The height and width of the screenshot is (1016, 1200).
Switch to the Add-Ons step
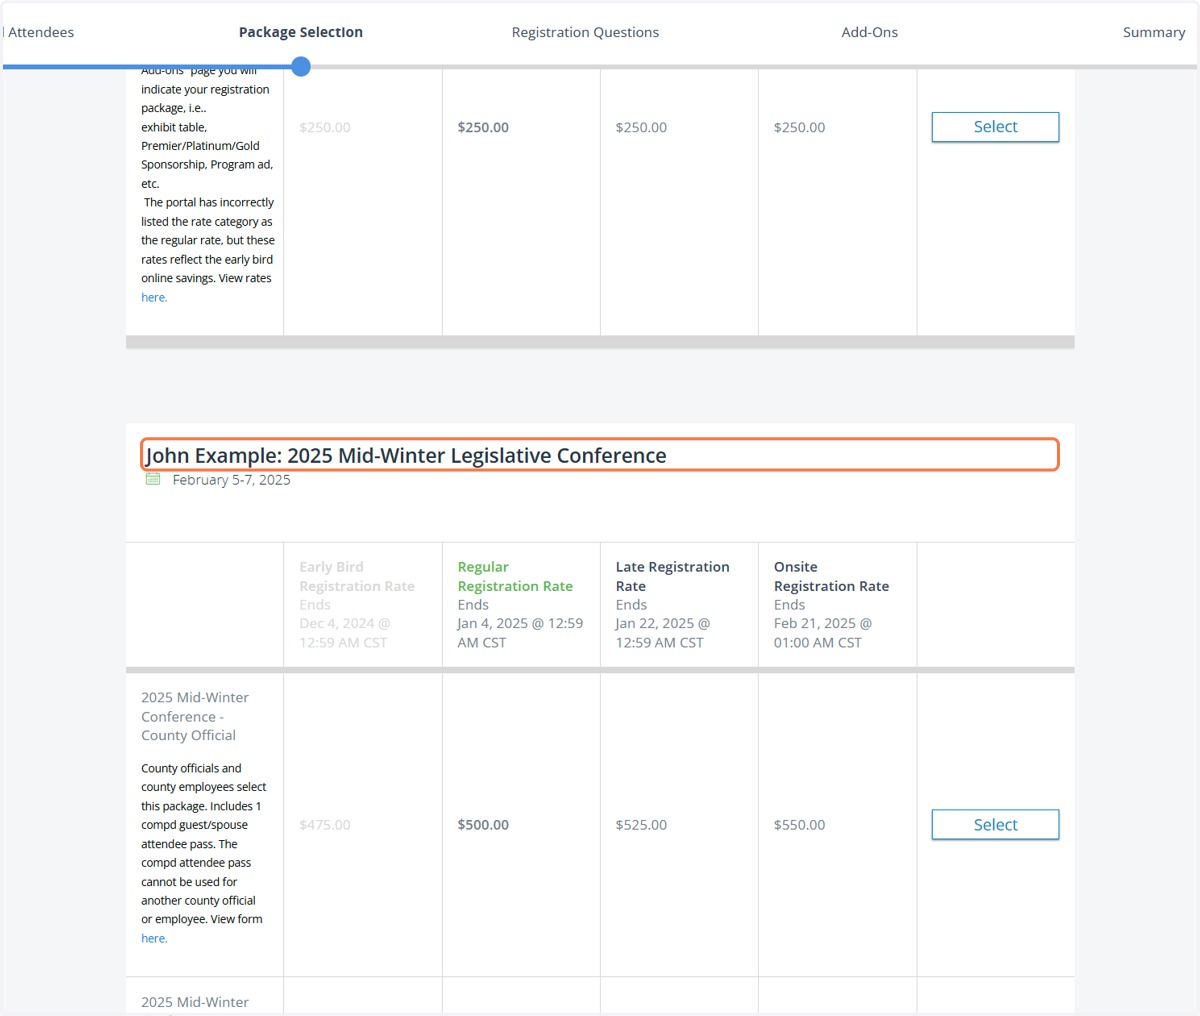(x=869, y=32)
